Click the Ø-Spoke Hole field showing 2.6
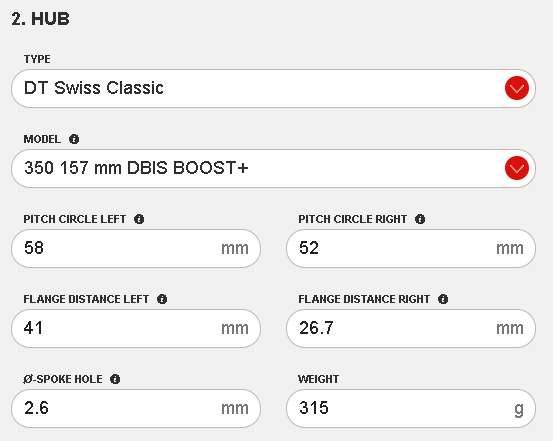This screenshot has width=553, height=441. pos(136,409)
